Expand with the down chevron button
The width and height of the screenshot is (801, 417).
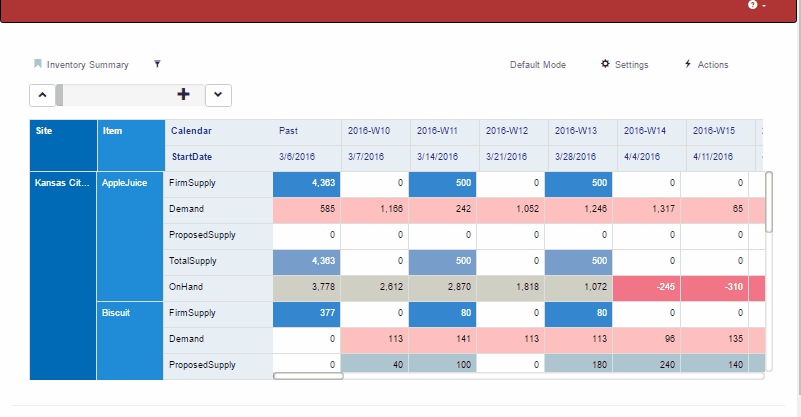click(x=219, y=95)
